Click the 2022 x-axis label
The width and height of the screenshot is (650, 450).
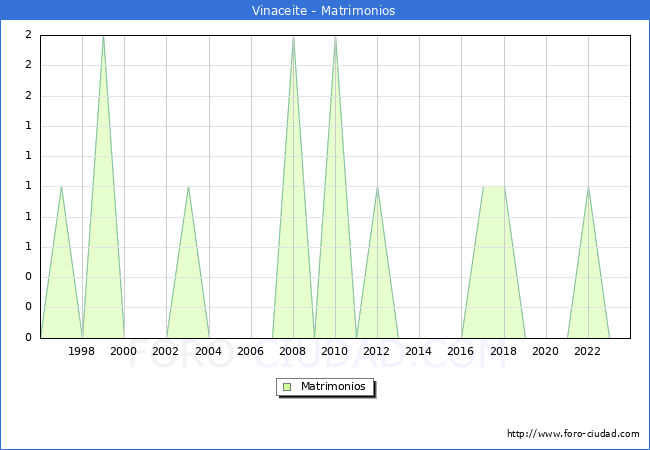coord(587,351)
